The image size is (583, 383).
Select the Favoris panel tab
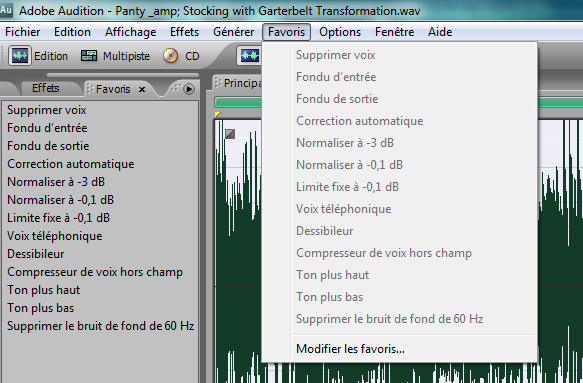point(113,89)
